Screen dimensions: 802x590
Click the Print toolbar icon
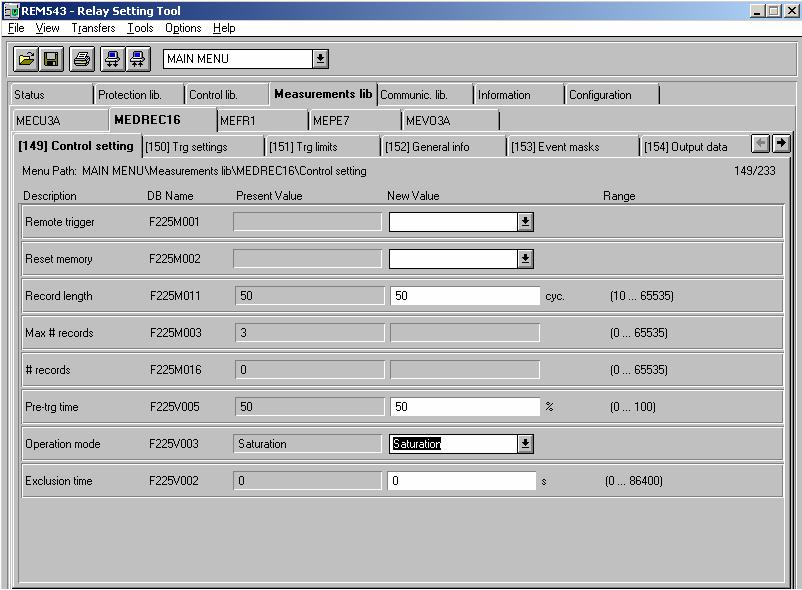[82, 59]
